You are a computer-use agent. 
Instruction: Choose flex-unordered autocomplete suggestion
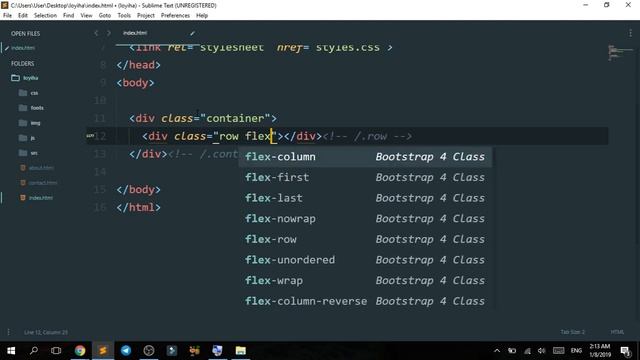pos(365,260)
